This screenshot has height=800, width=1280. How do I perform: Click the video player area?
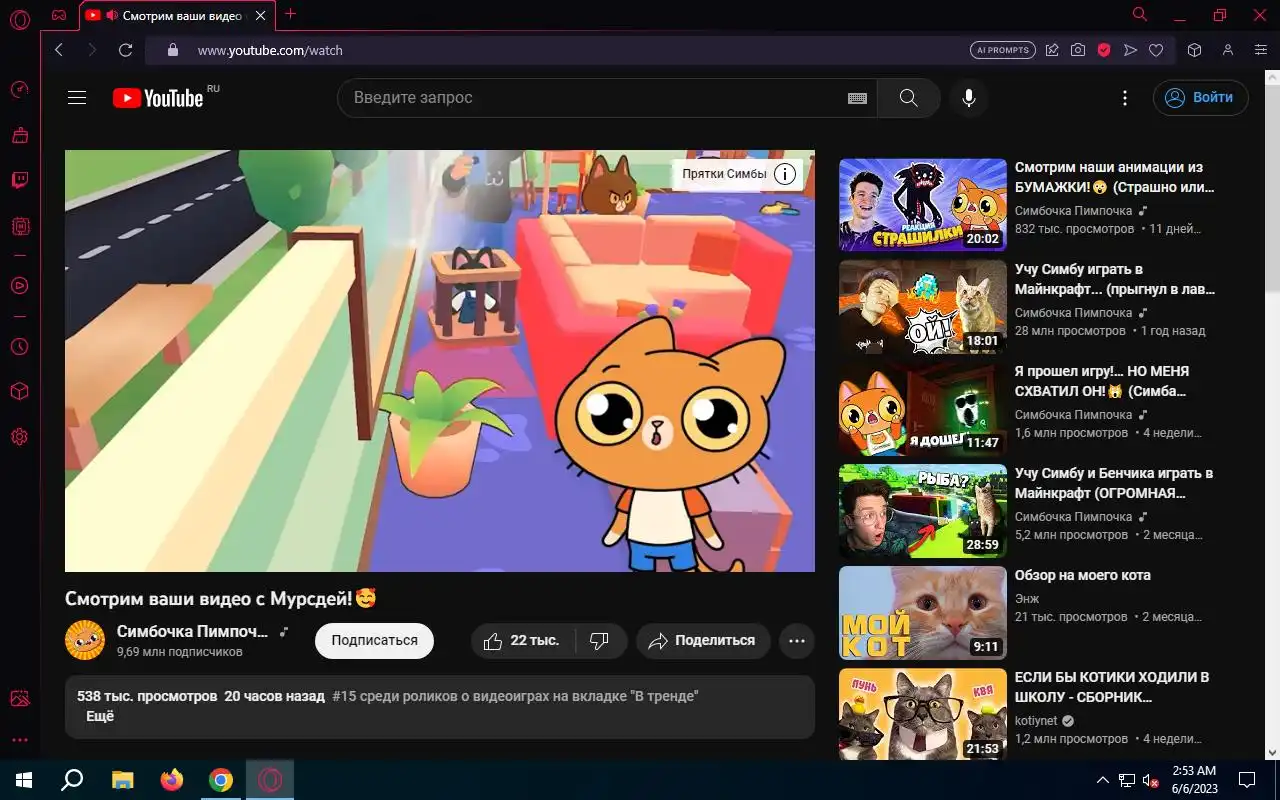[440, 361]
